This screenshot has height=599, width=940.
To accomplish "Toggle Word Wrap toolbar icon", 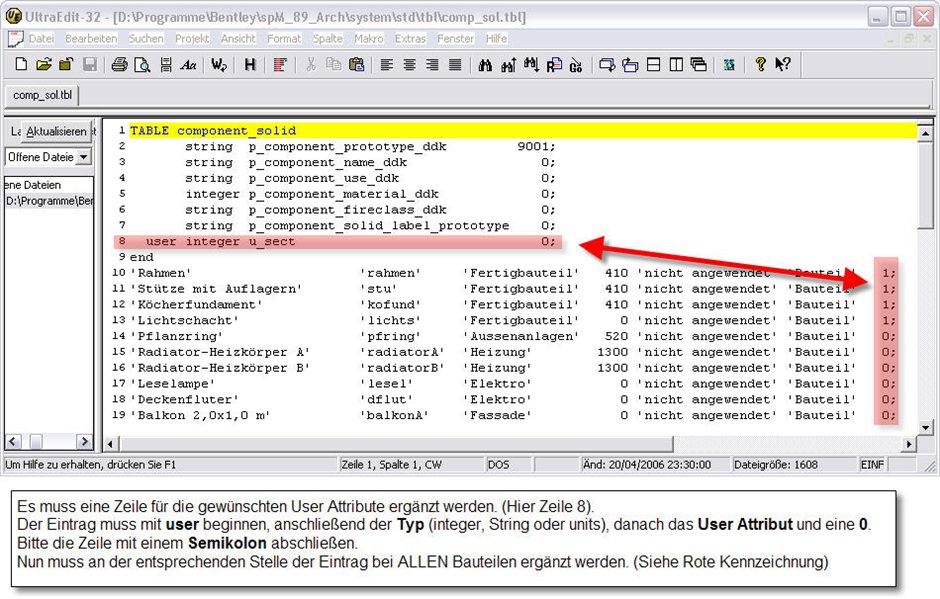I will [219, 64].
